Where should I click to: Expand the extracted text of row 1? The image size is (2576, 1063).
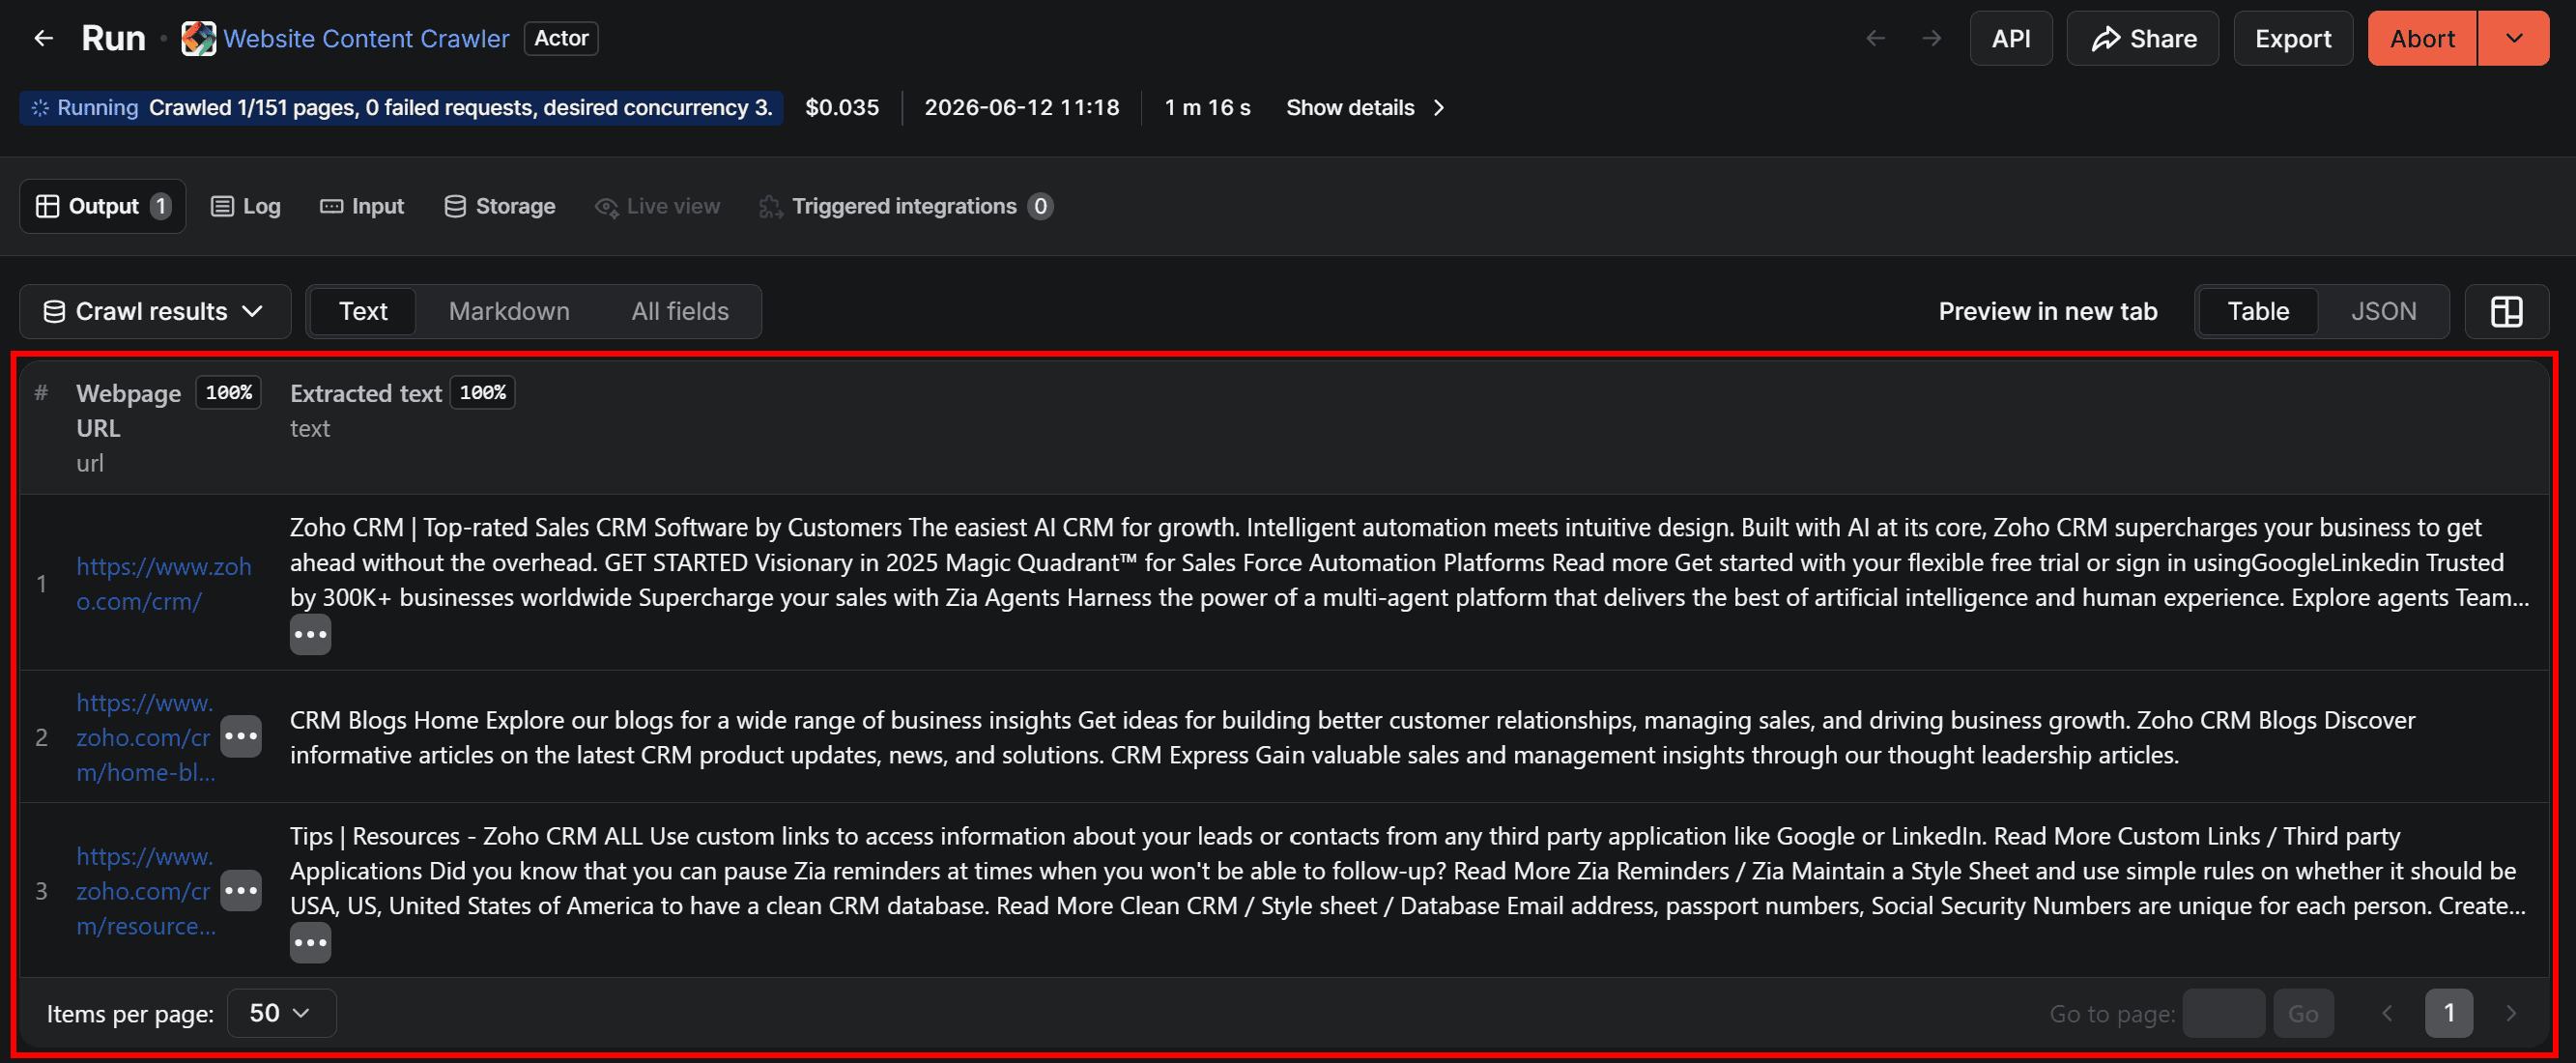point(310,634)
